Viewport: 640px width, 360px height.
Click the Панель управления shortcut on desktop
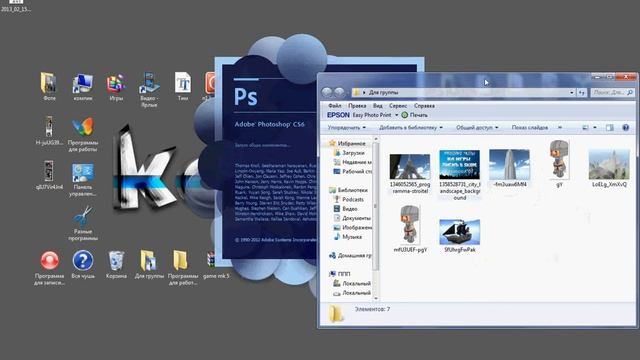83,180
